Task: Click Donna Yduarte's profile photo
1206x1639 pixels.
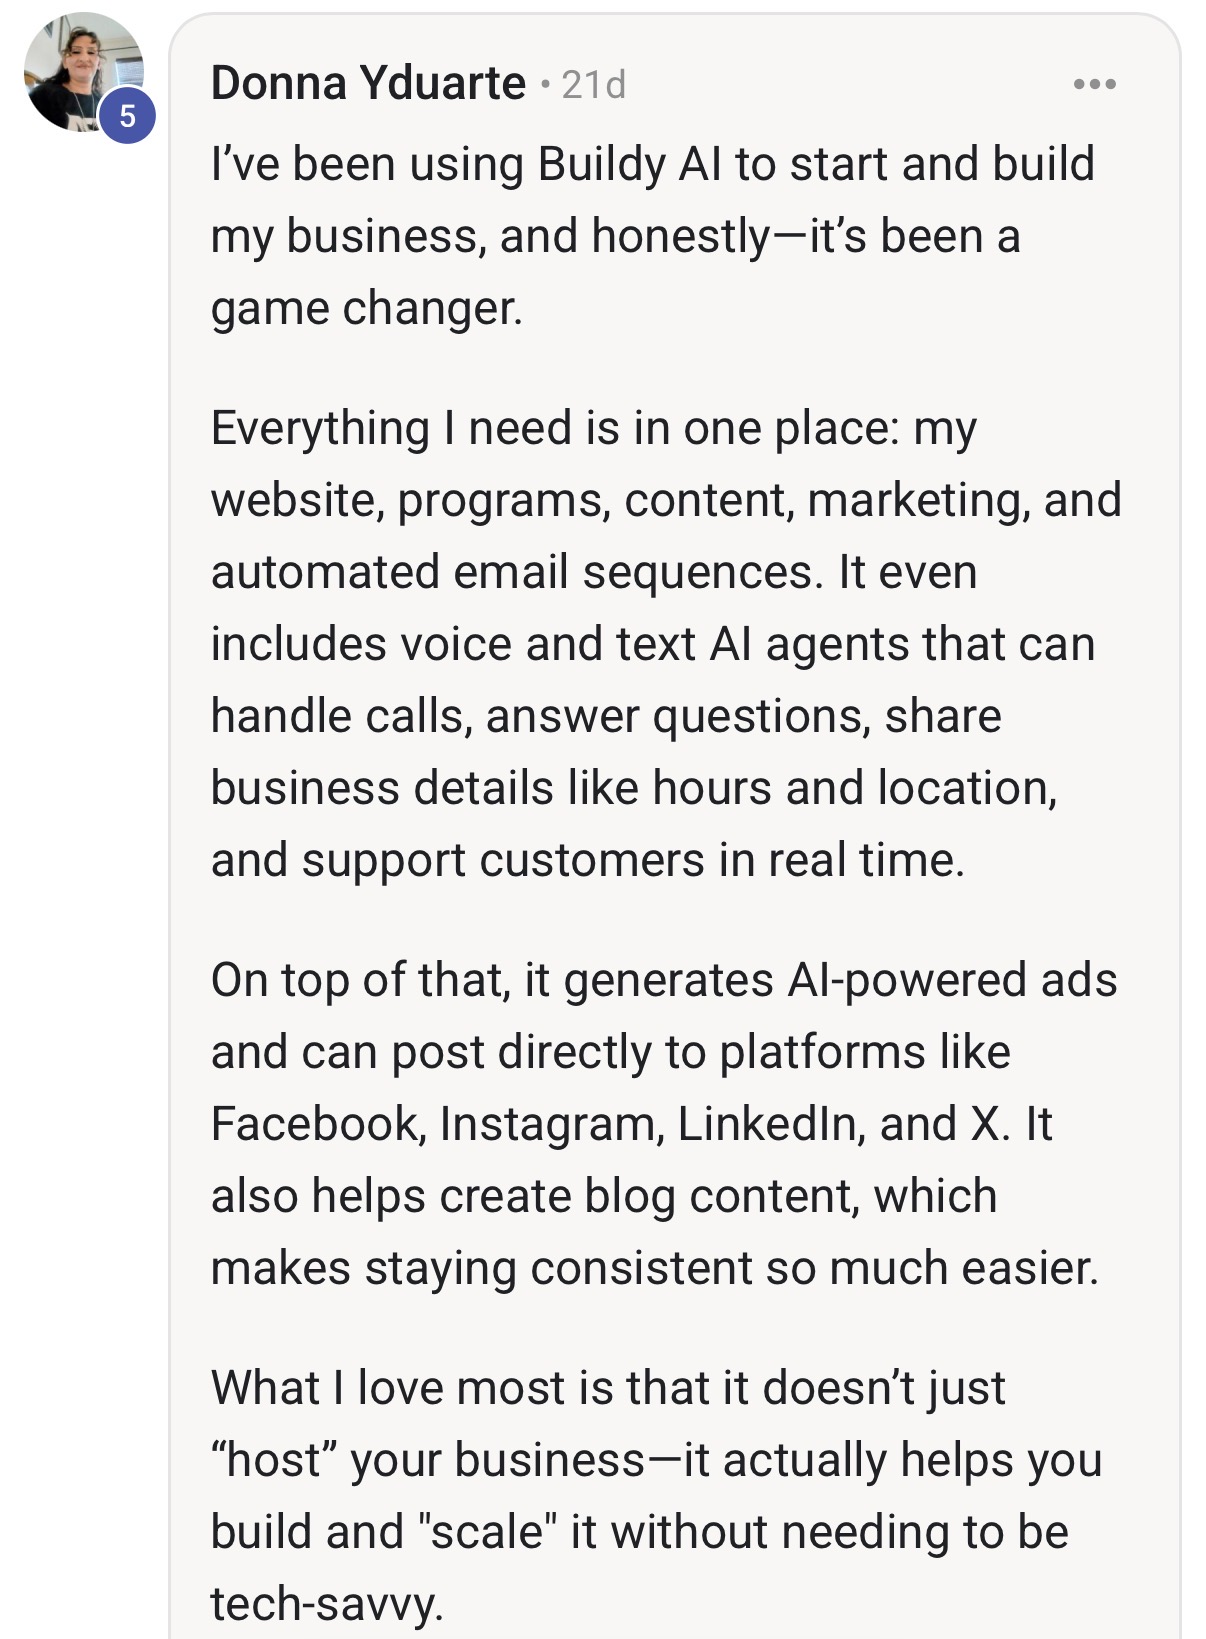Action: click(x=84, y=73)
